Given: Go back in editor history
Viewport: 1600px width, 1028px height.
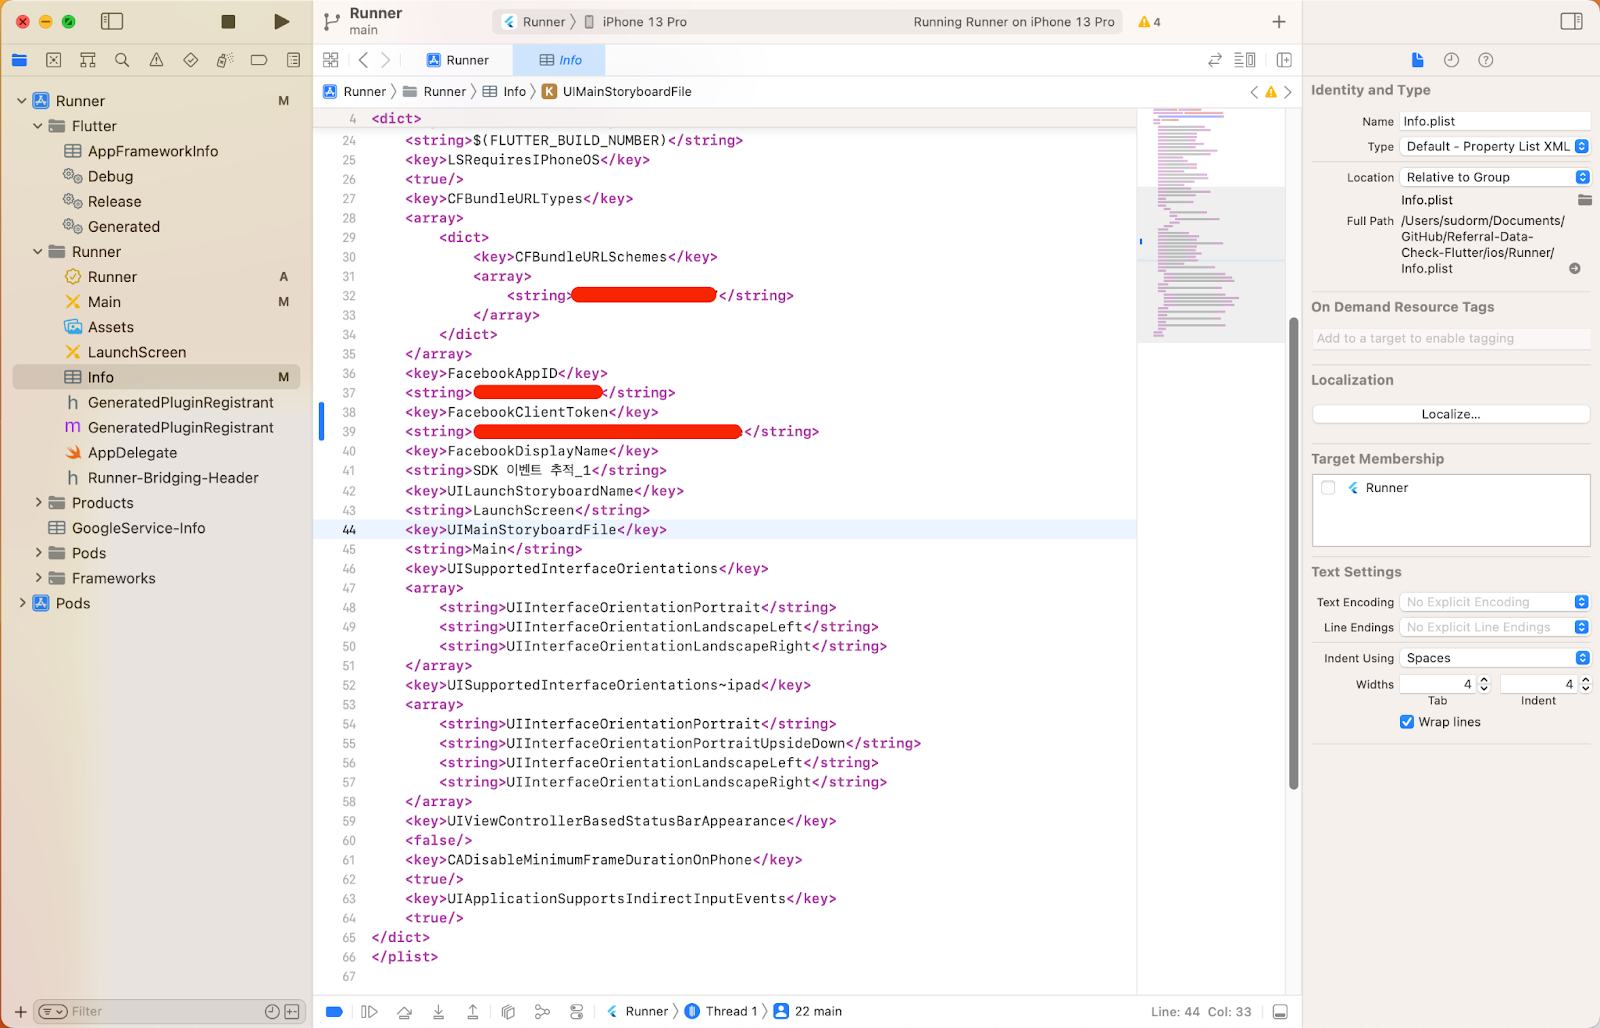Looking at the screenshot, I should tap(363, 60).
